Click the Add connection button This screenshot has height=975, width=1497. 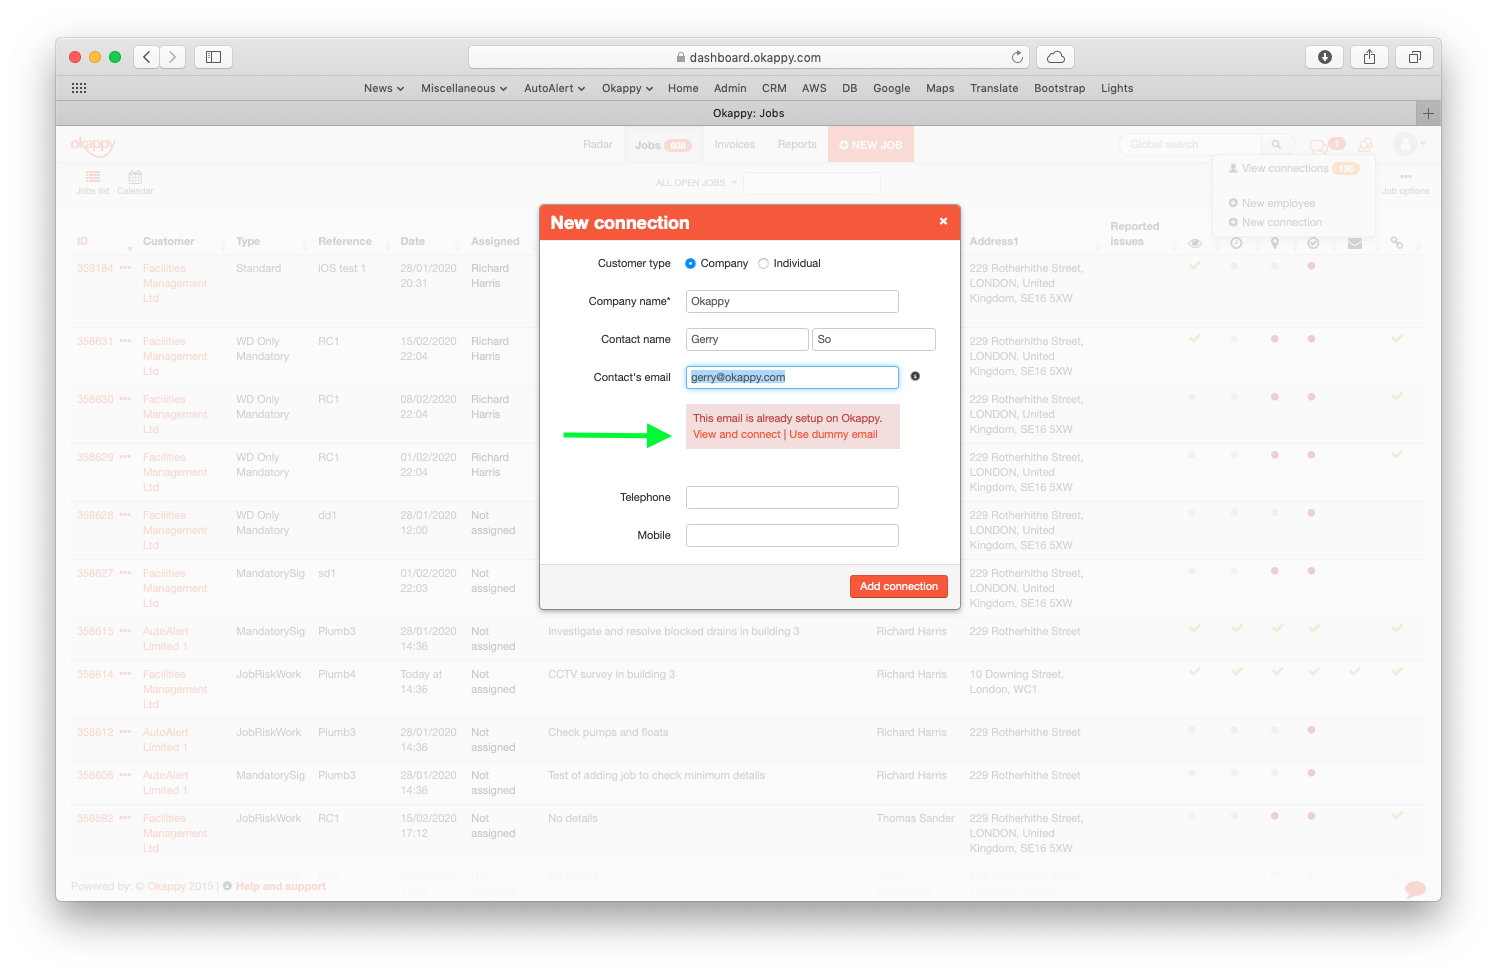click(898, 586)
